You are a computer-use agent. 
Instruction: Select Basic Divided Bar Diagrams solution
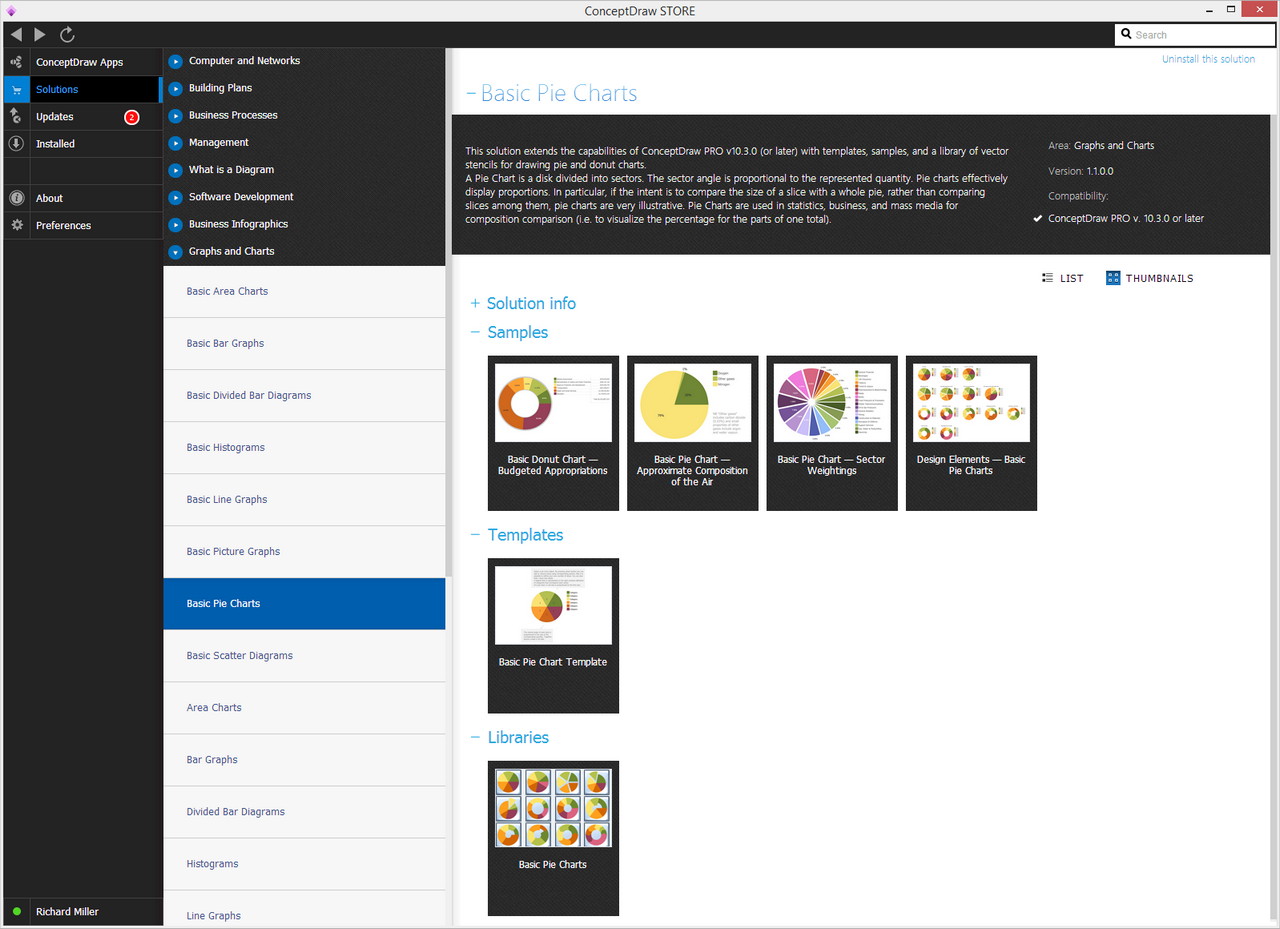(304, 395)
